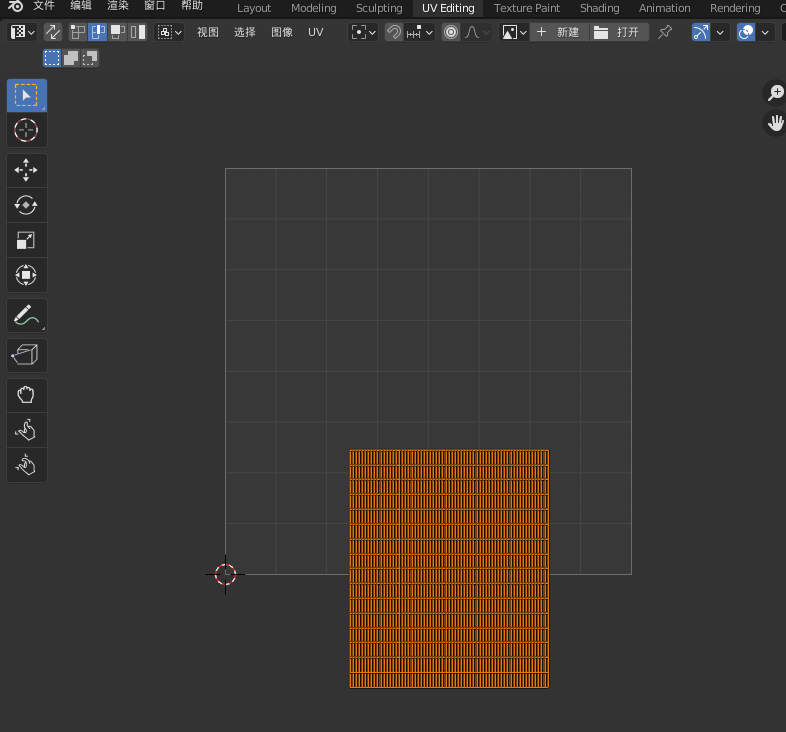Image resolution: width=786 pixels, height=732 pixels.
Task: Open the editor type dropdown
Action: click(22, 33)
